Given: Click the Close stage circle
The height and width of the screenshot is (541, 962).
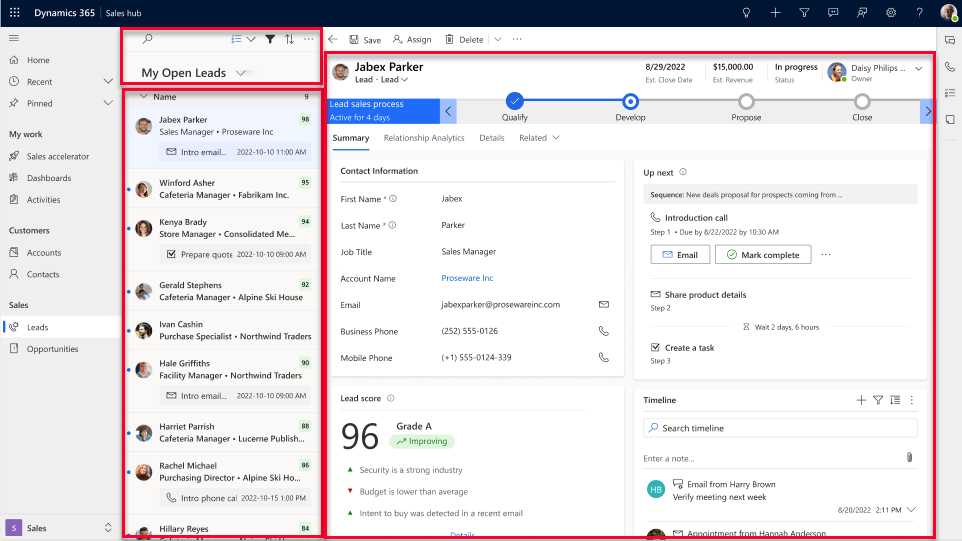Looking at the screenshot, I should (x=862, y=101).
